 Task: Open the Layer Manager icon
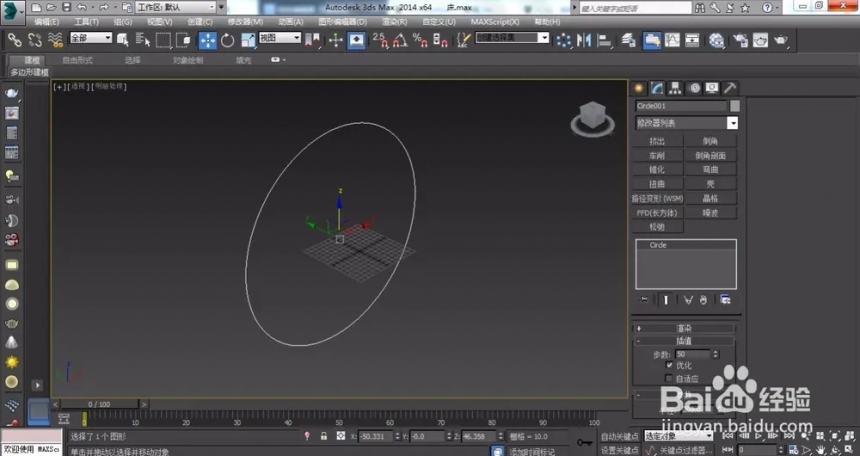(x=629, y=40)
